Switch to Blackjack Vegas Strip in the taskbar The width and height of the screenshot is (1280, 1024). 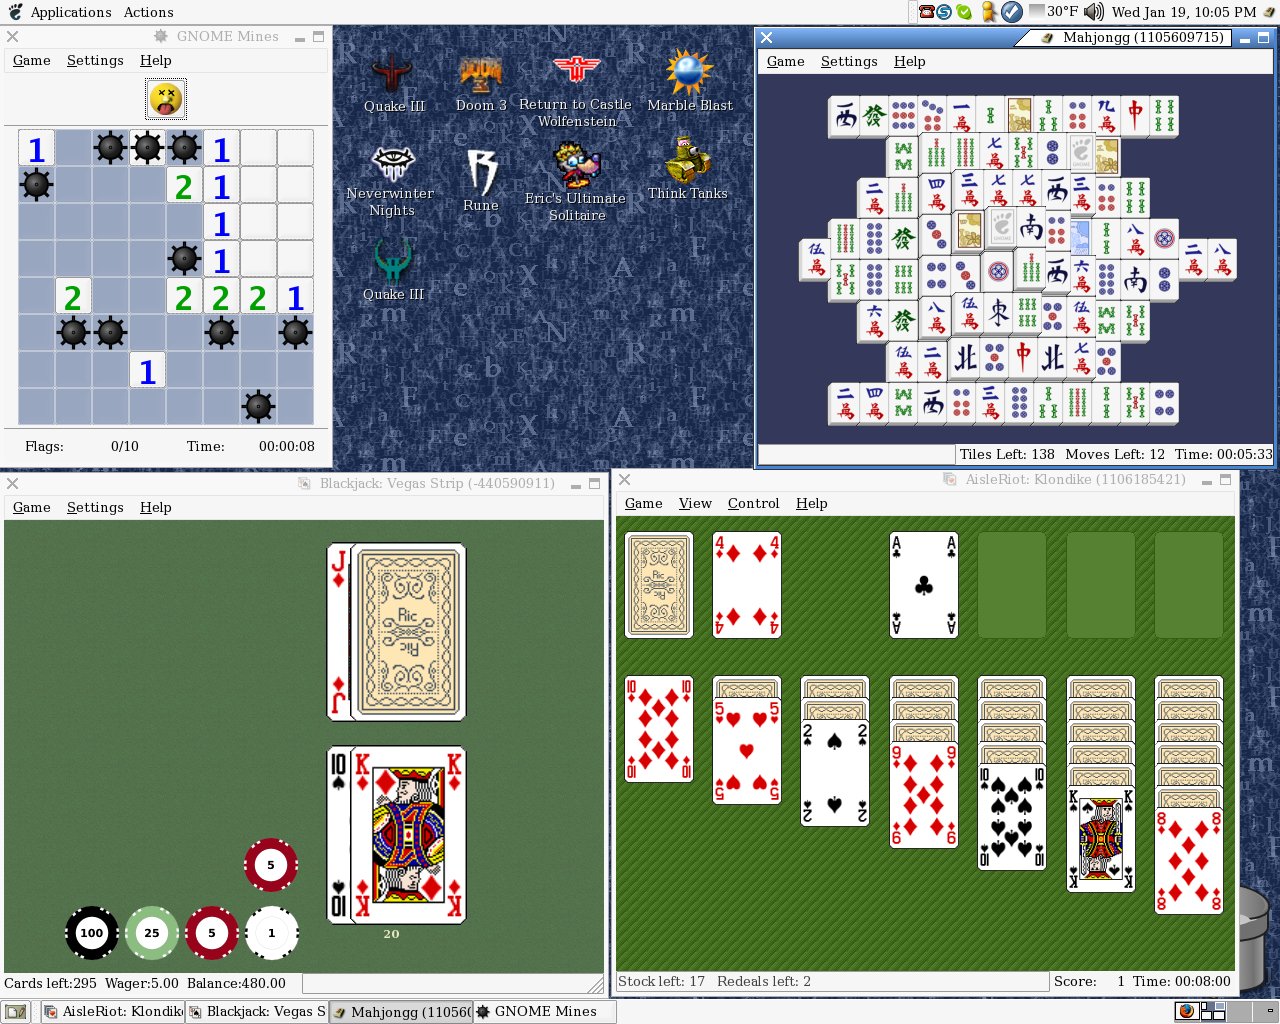click(257, 1011)
